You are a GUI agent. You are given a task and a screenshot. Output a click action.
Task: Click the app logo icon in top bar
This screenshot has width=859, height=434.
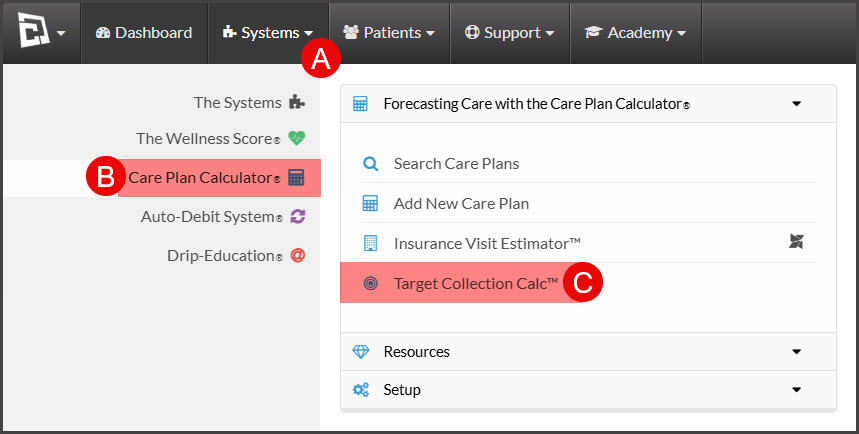pos(33,30)
